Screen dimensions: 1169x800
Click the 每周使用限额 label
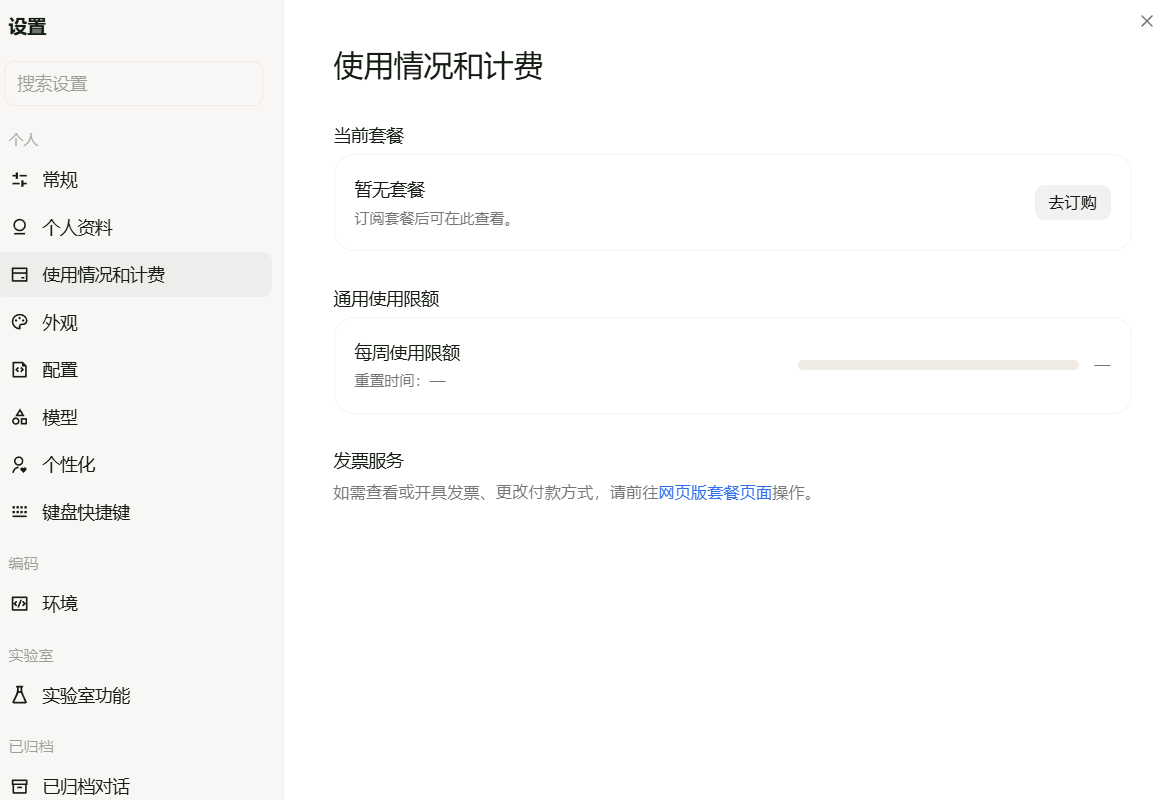click(407, 353)
